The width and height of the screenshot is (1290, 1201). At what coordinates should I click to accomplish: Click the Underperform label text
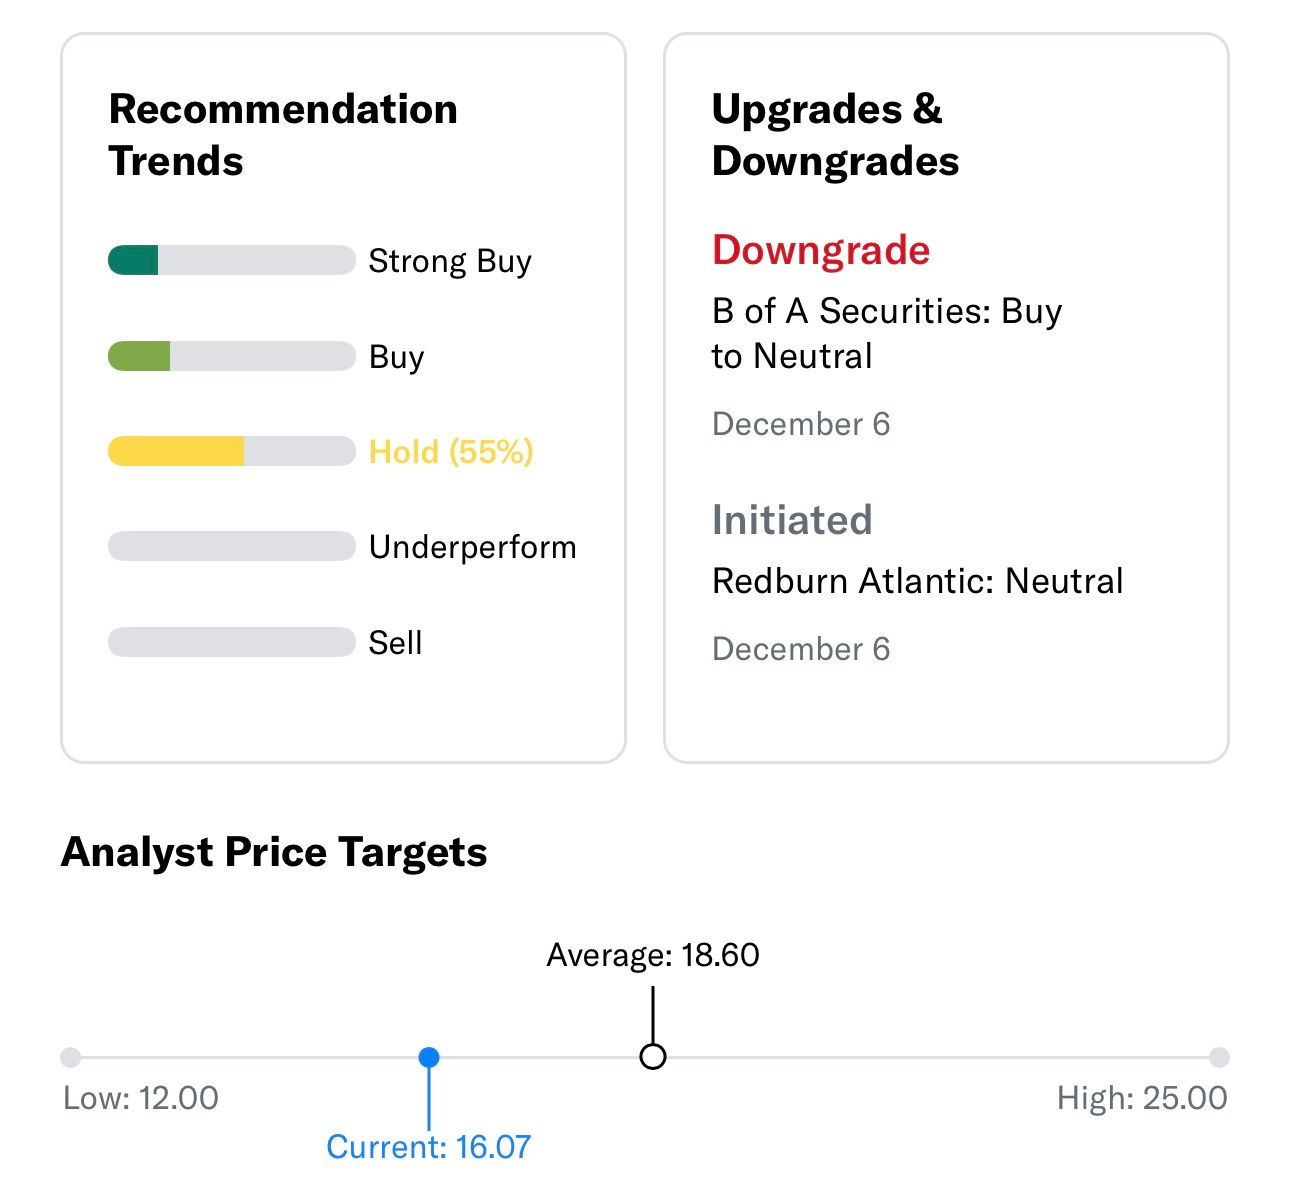click(x=472, y=547)
